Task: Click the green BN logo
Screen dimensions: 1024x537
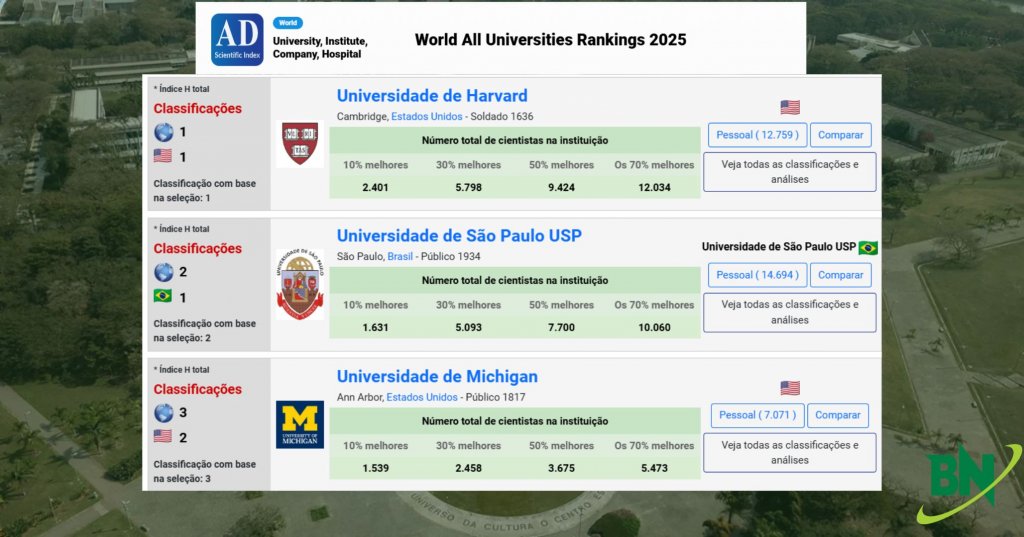Action: point(968,483)
